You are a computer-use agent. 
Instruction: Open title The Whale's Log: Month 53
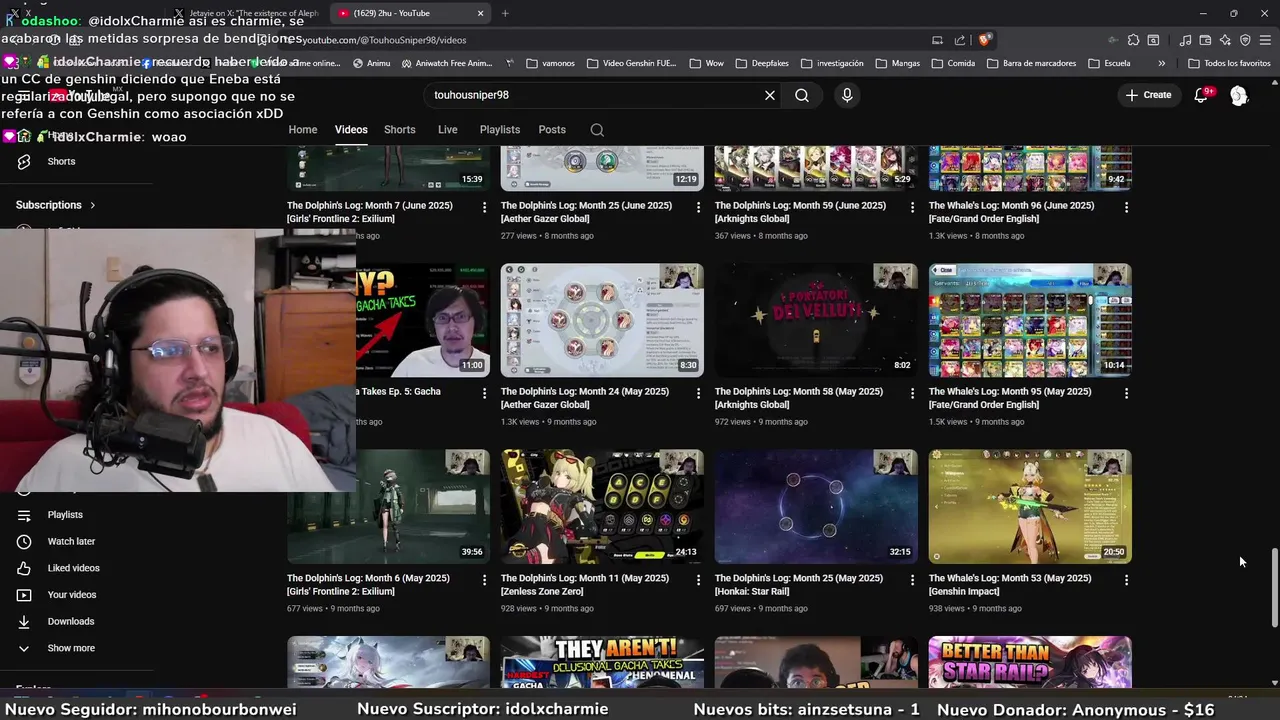[1010, 585]
